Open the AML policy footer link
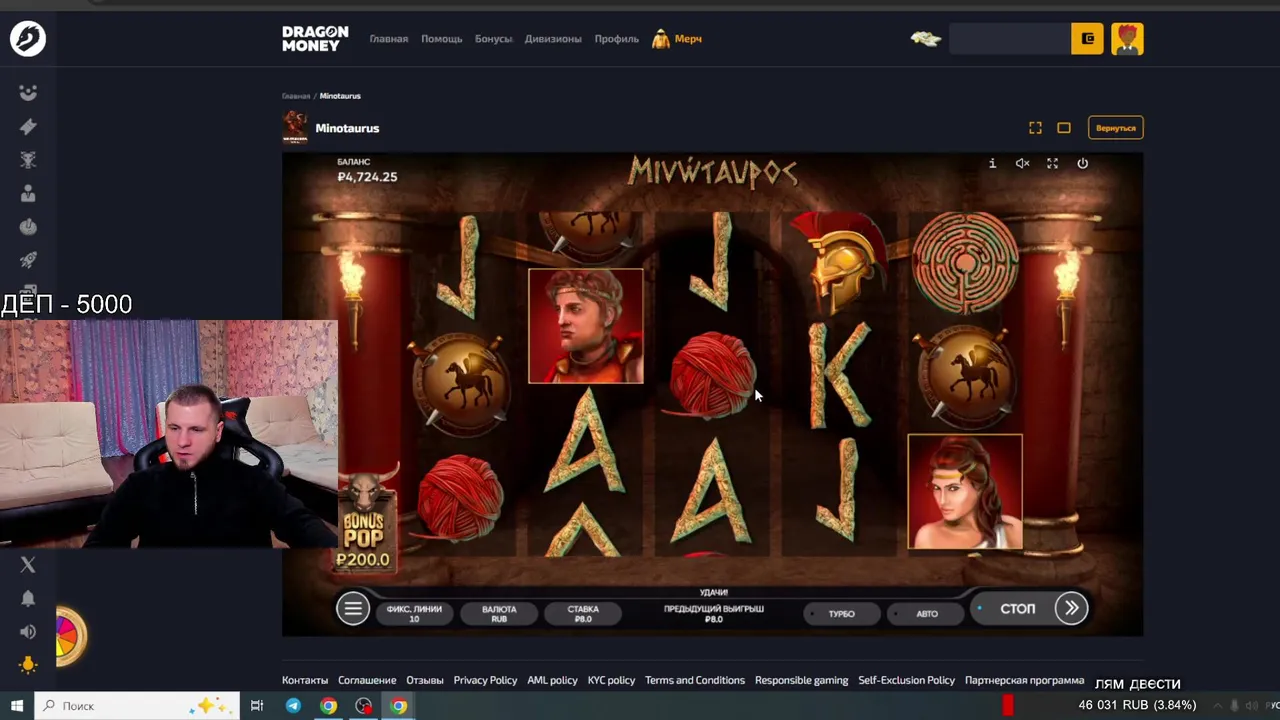Screen dimensions: 1280x720 coord(552,680)
